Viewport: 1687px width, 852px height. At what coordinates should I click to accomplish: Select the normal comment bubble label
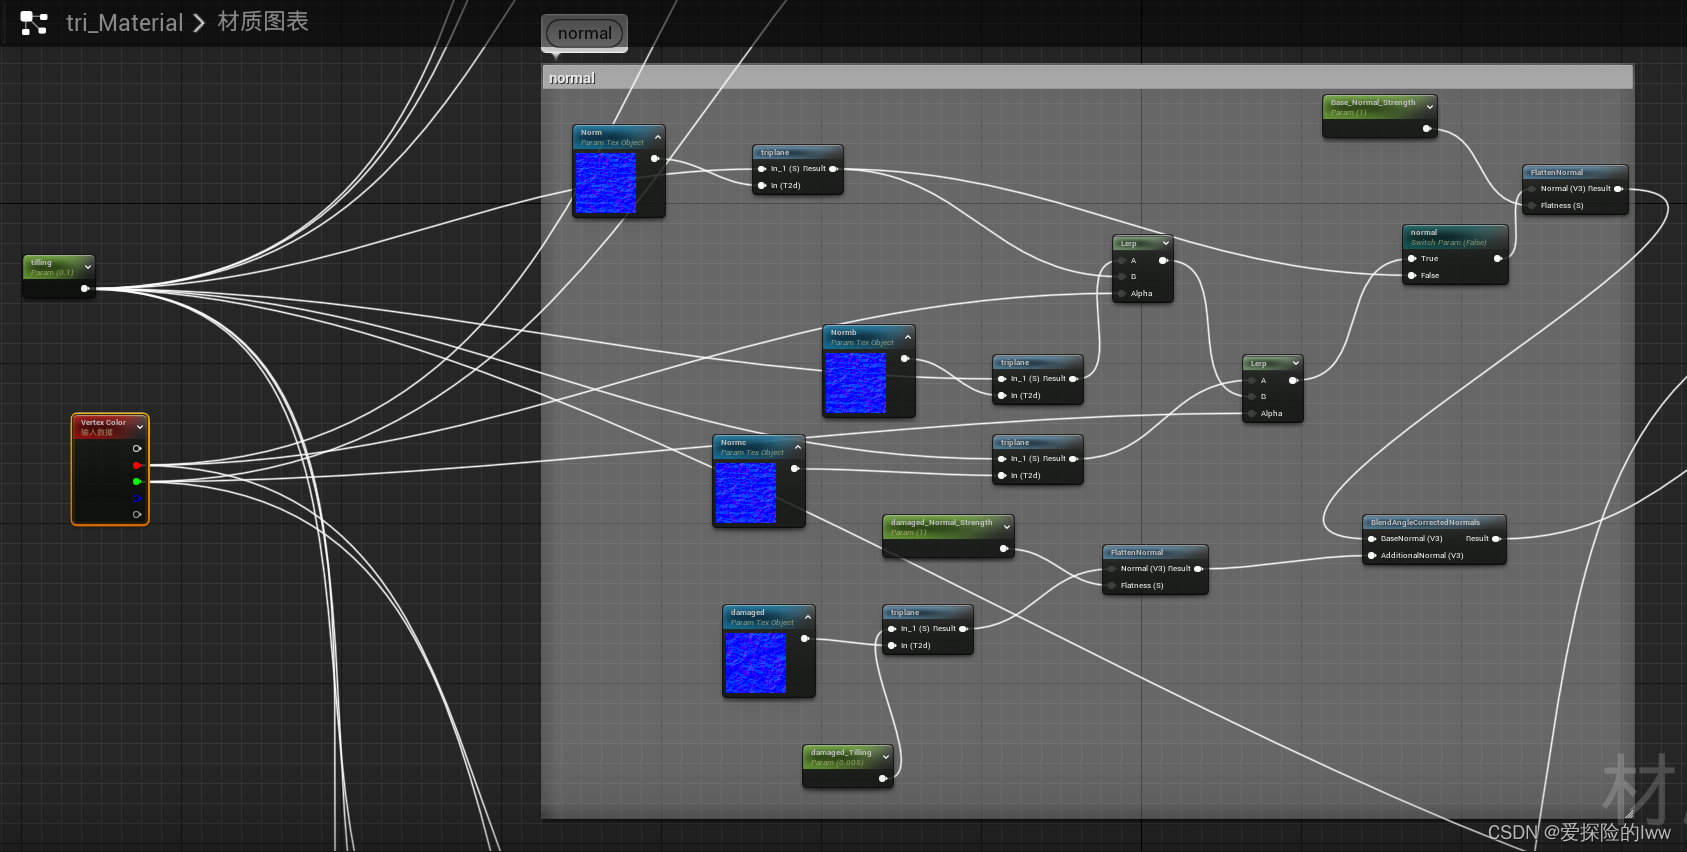585,33
